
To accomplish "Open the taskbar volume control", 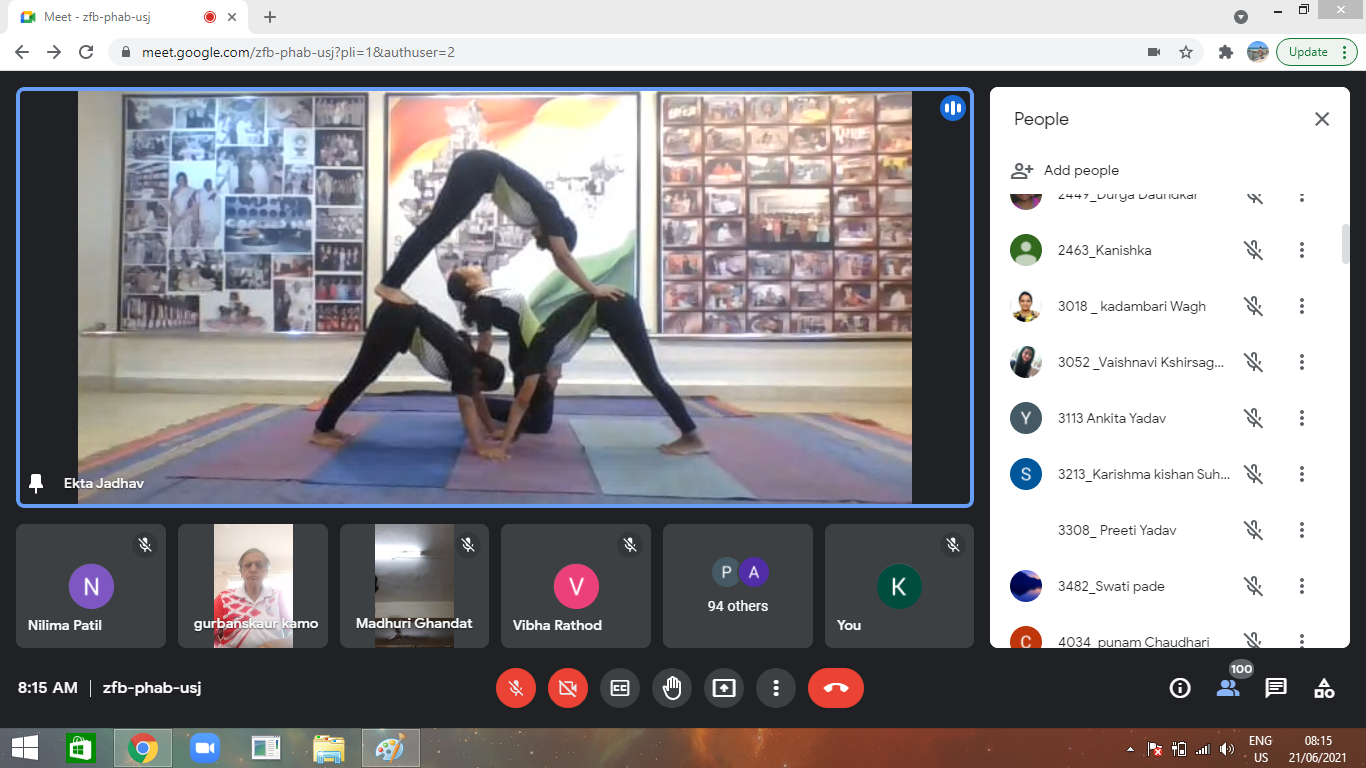I will tap(1225, 747).
